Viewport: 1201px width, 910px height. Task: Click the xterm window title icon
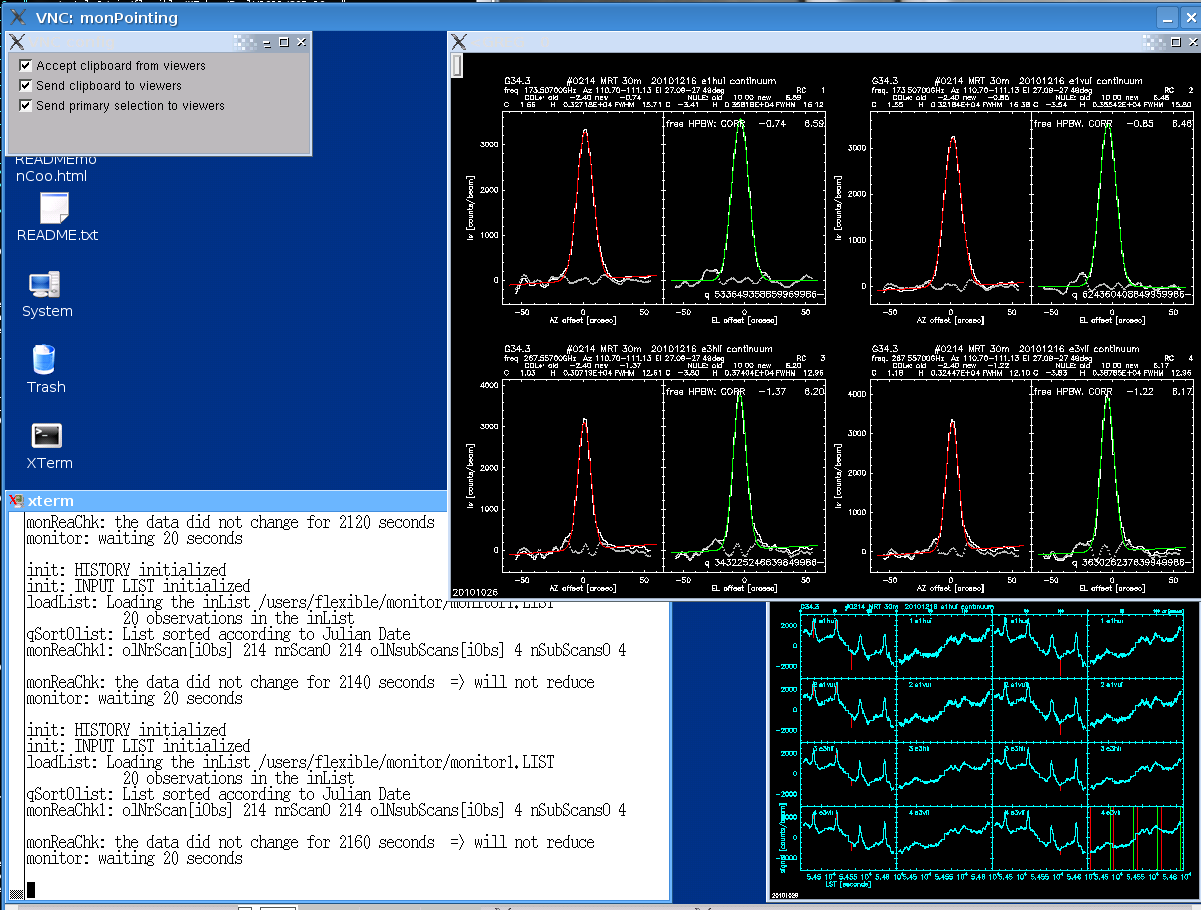pyautogui.click(x=16, y=501)
